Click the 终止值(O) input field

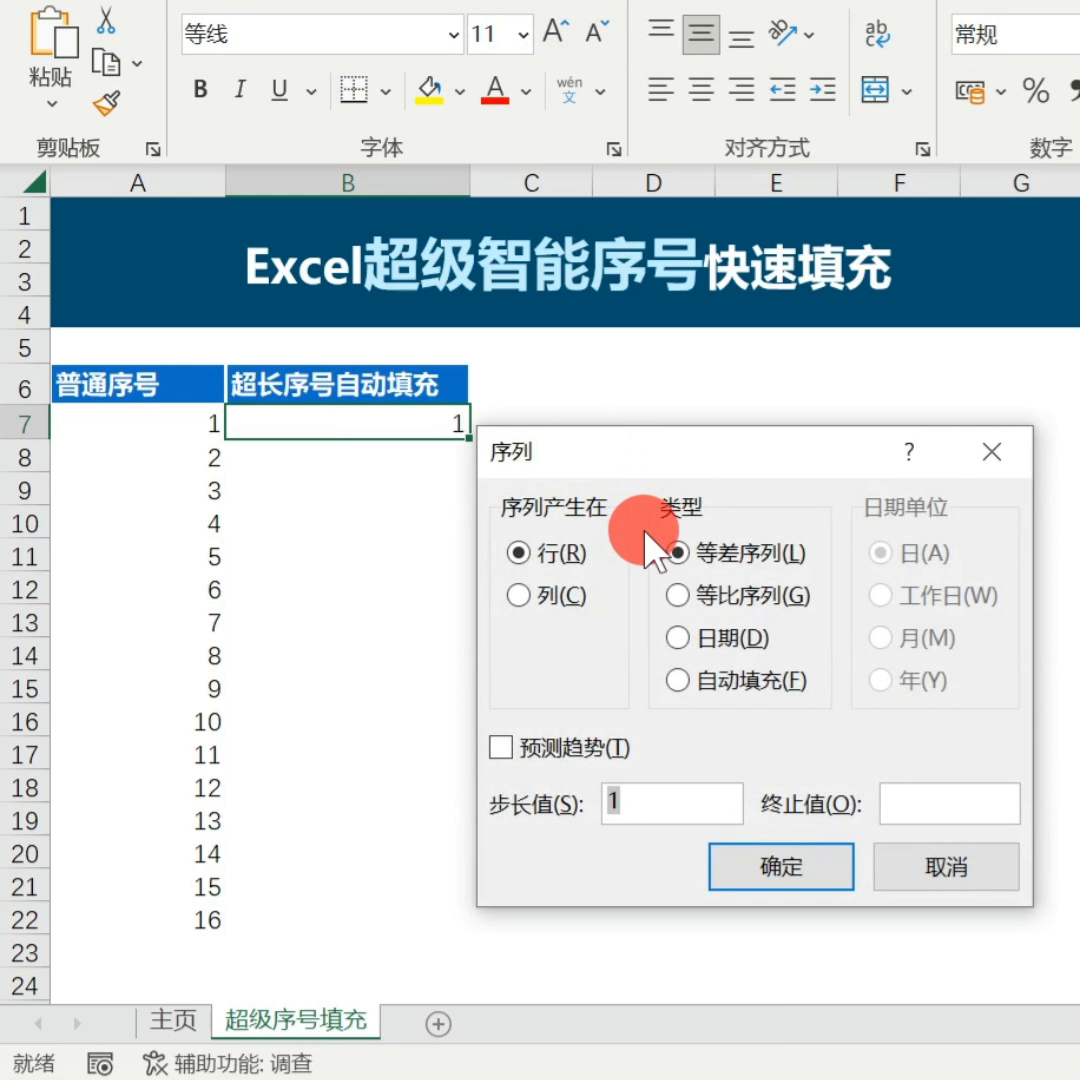point(950,803)
